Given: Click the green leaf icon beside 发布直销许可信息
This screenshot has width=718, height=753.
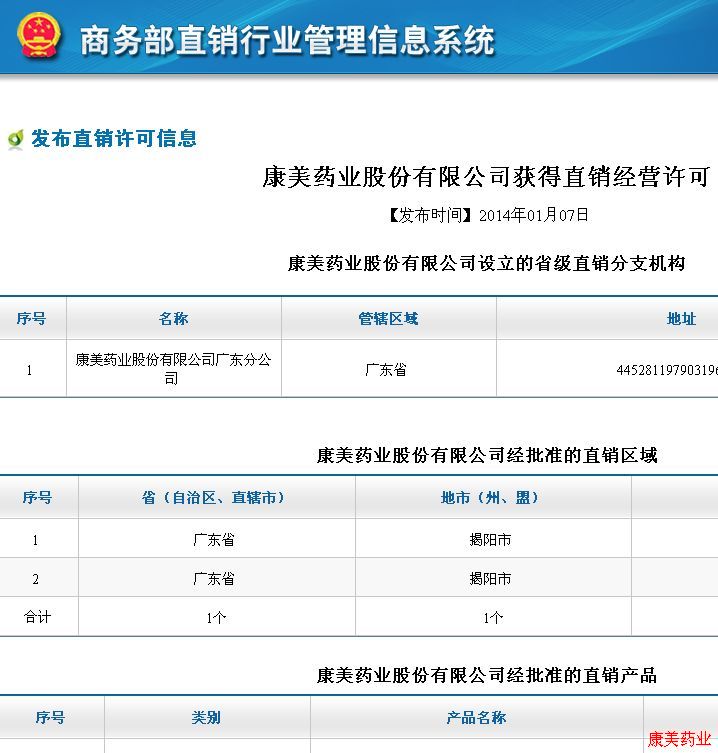Looking at the screenshot, I should point(15,139).
